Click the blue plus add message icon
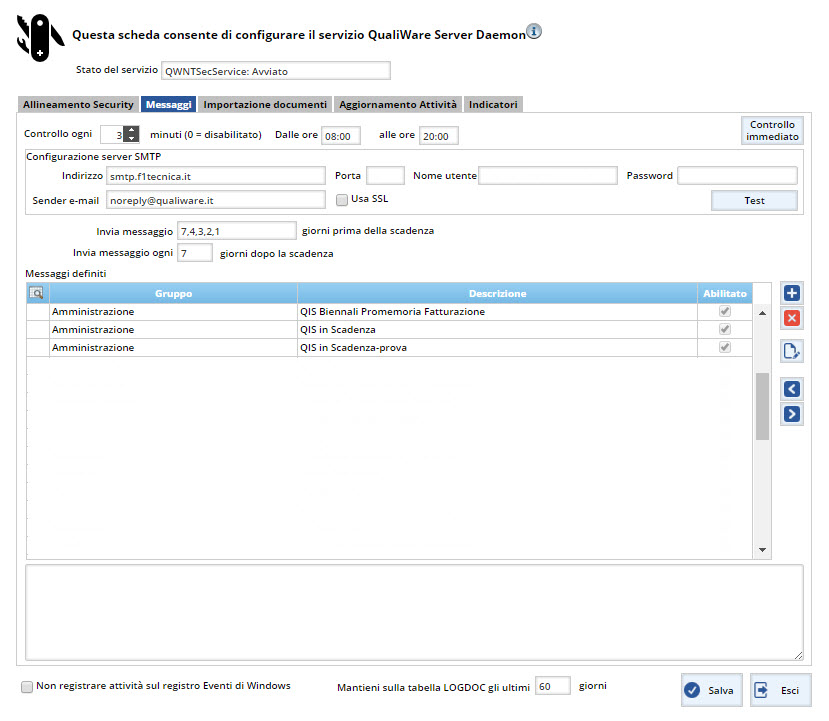 (792, 293)
